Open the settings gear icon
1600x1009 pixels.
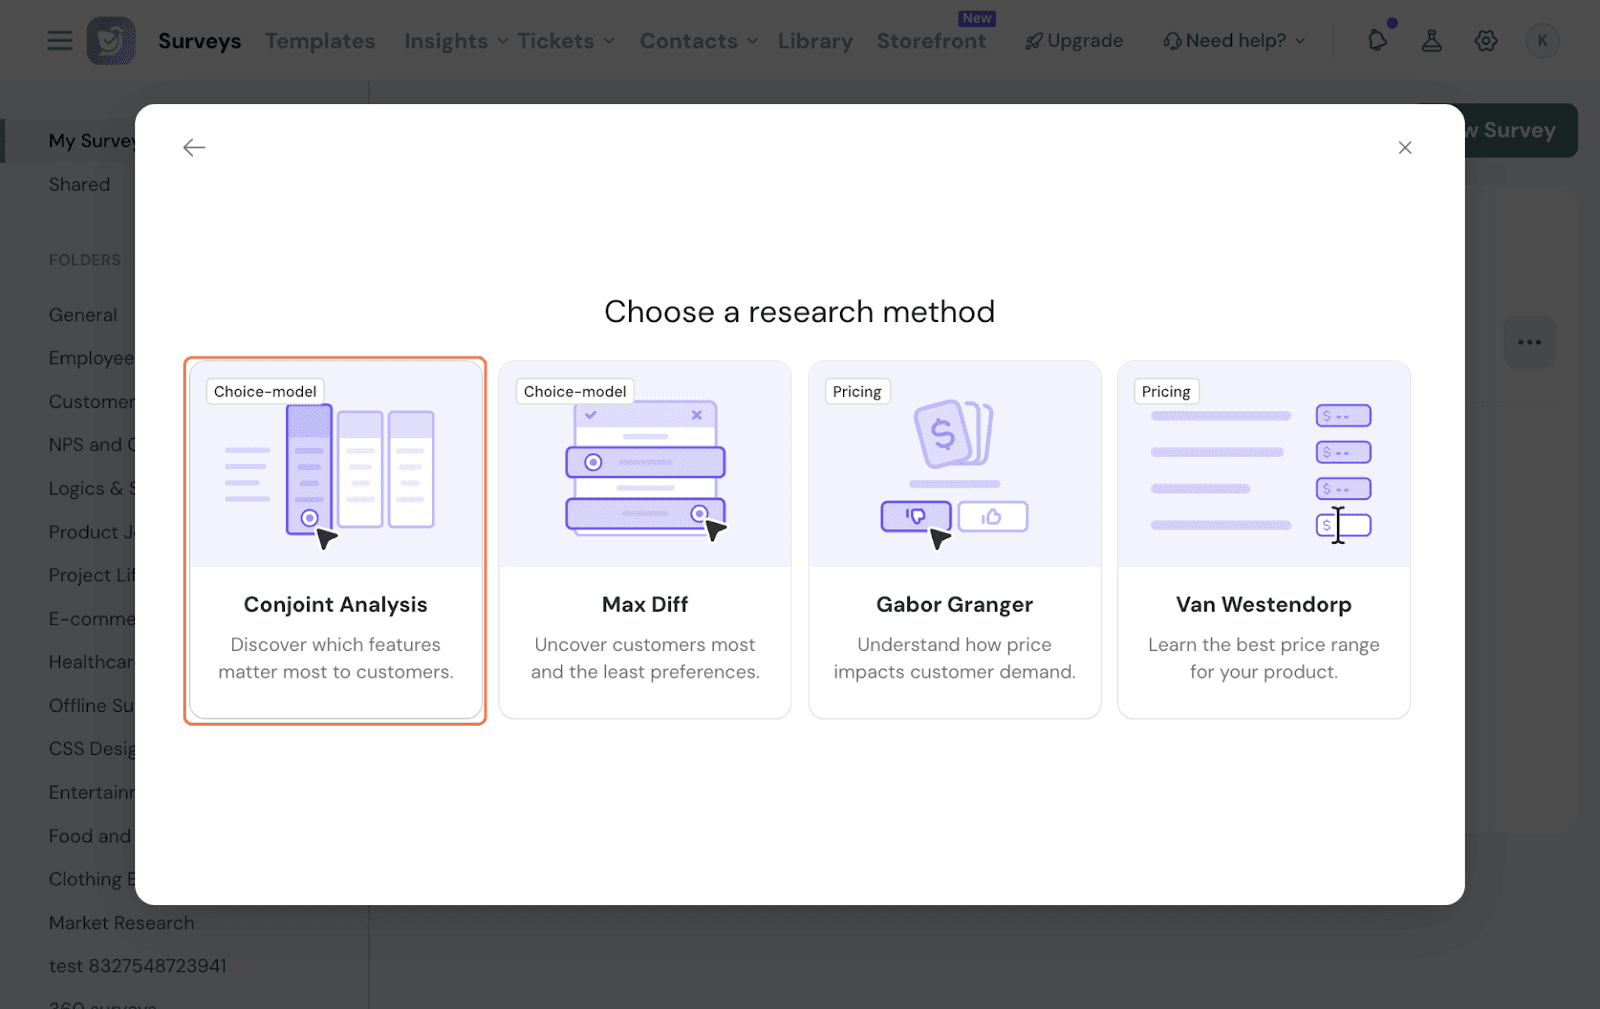point(1486,41)
